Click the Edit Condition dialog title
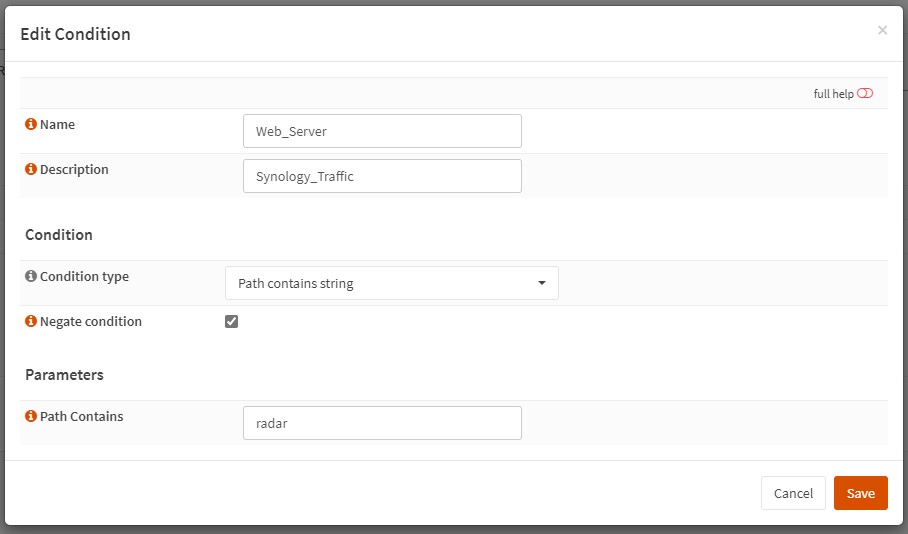Viewport: 908px width, 534px height. coord(75,34)
